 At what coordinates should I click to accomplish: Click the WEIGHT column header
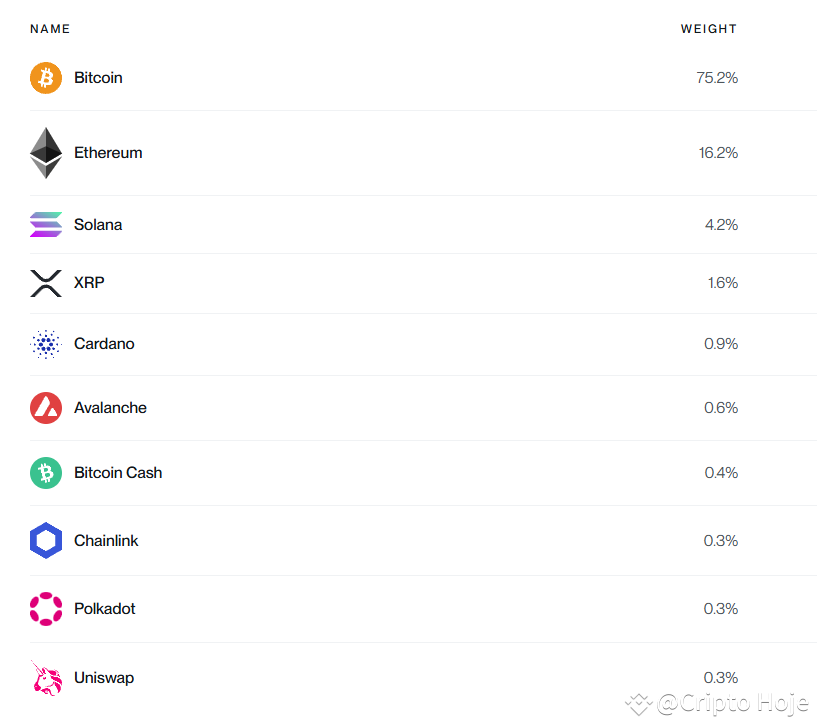[708, 29]
